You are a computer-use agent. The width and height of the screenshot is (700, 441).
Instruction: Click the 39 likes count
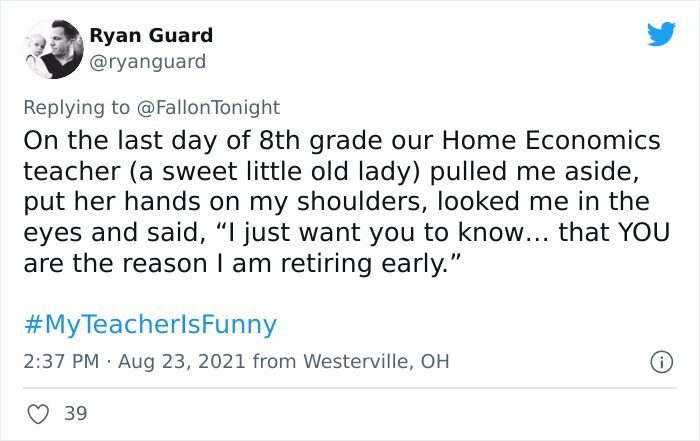click(x=75, y=413)
